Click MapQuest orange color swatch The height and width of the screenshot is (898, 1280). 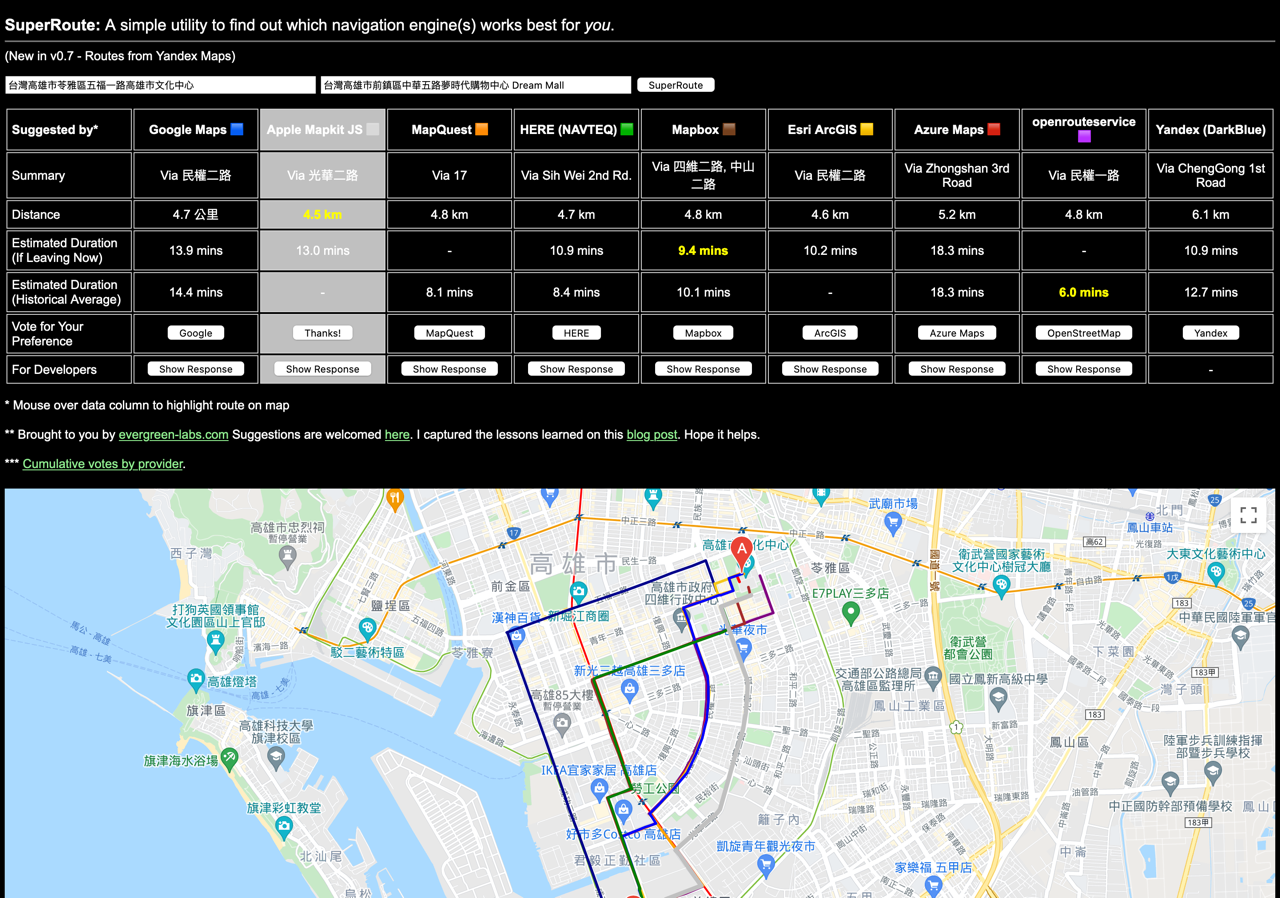(482, 129)
